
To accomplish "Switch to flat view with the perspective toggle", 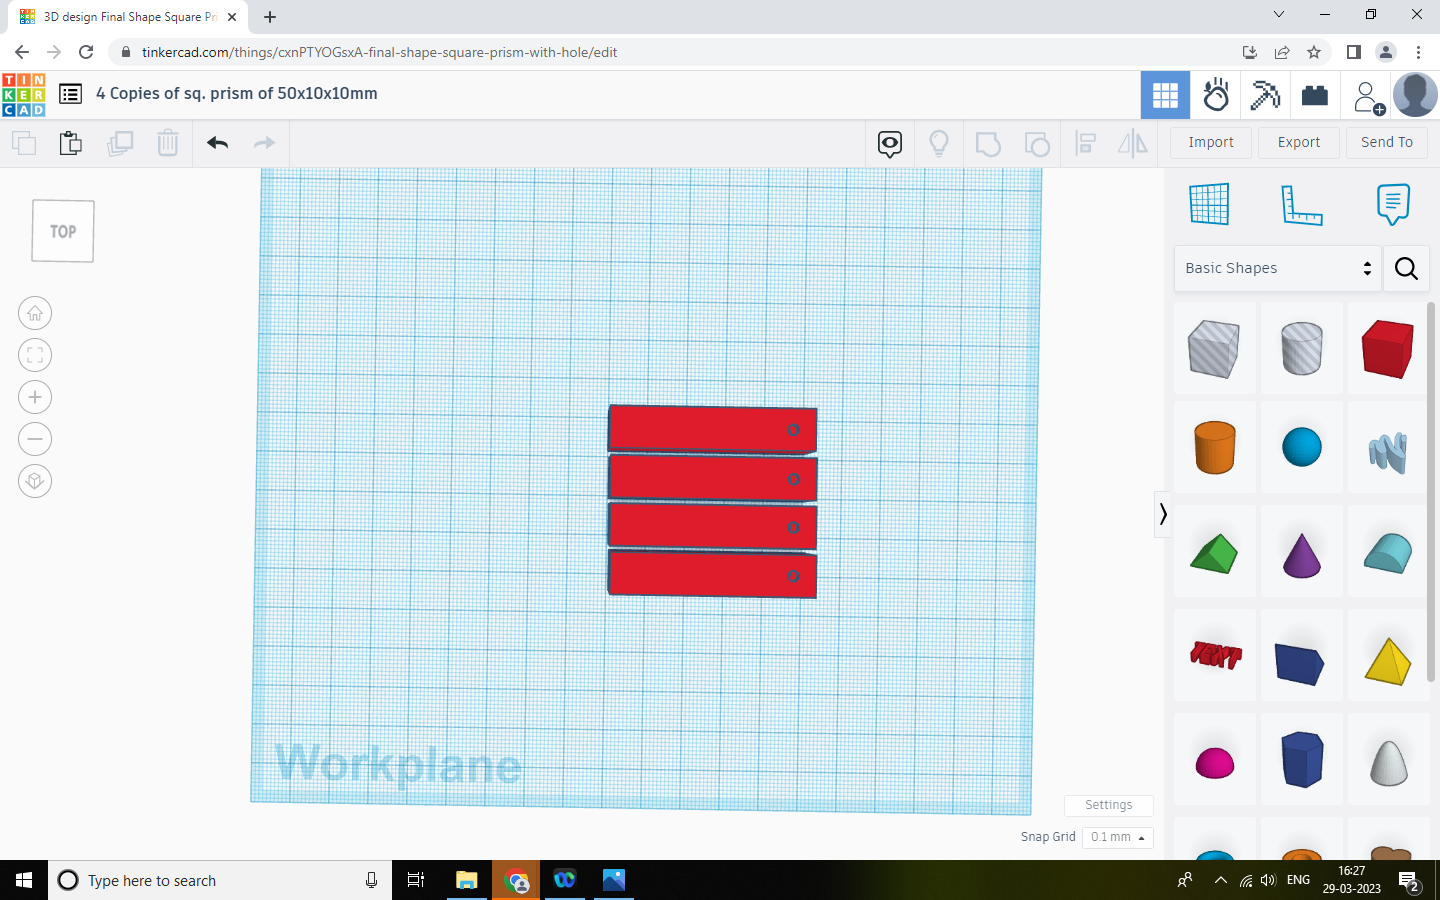I will [x=35, y=481].
